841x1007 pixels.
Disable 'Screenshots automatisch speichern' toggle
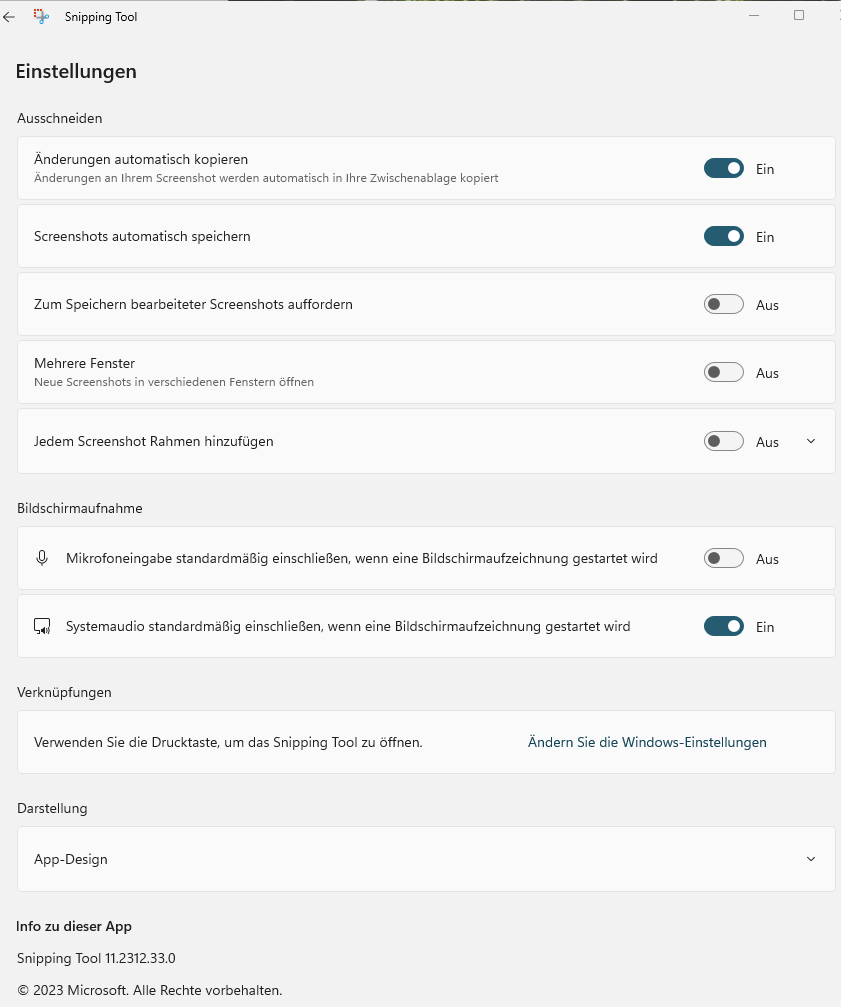tap(723, 237)
